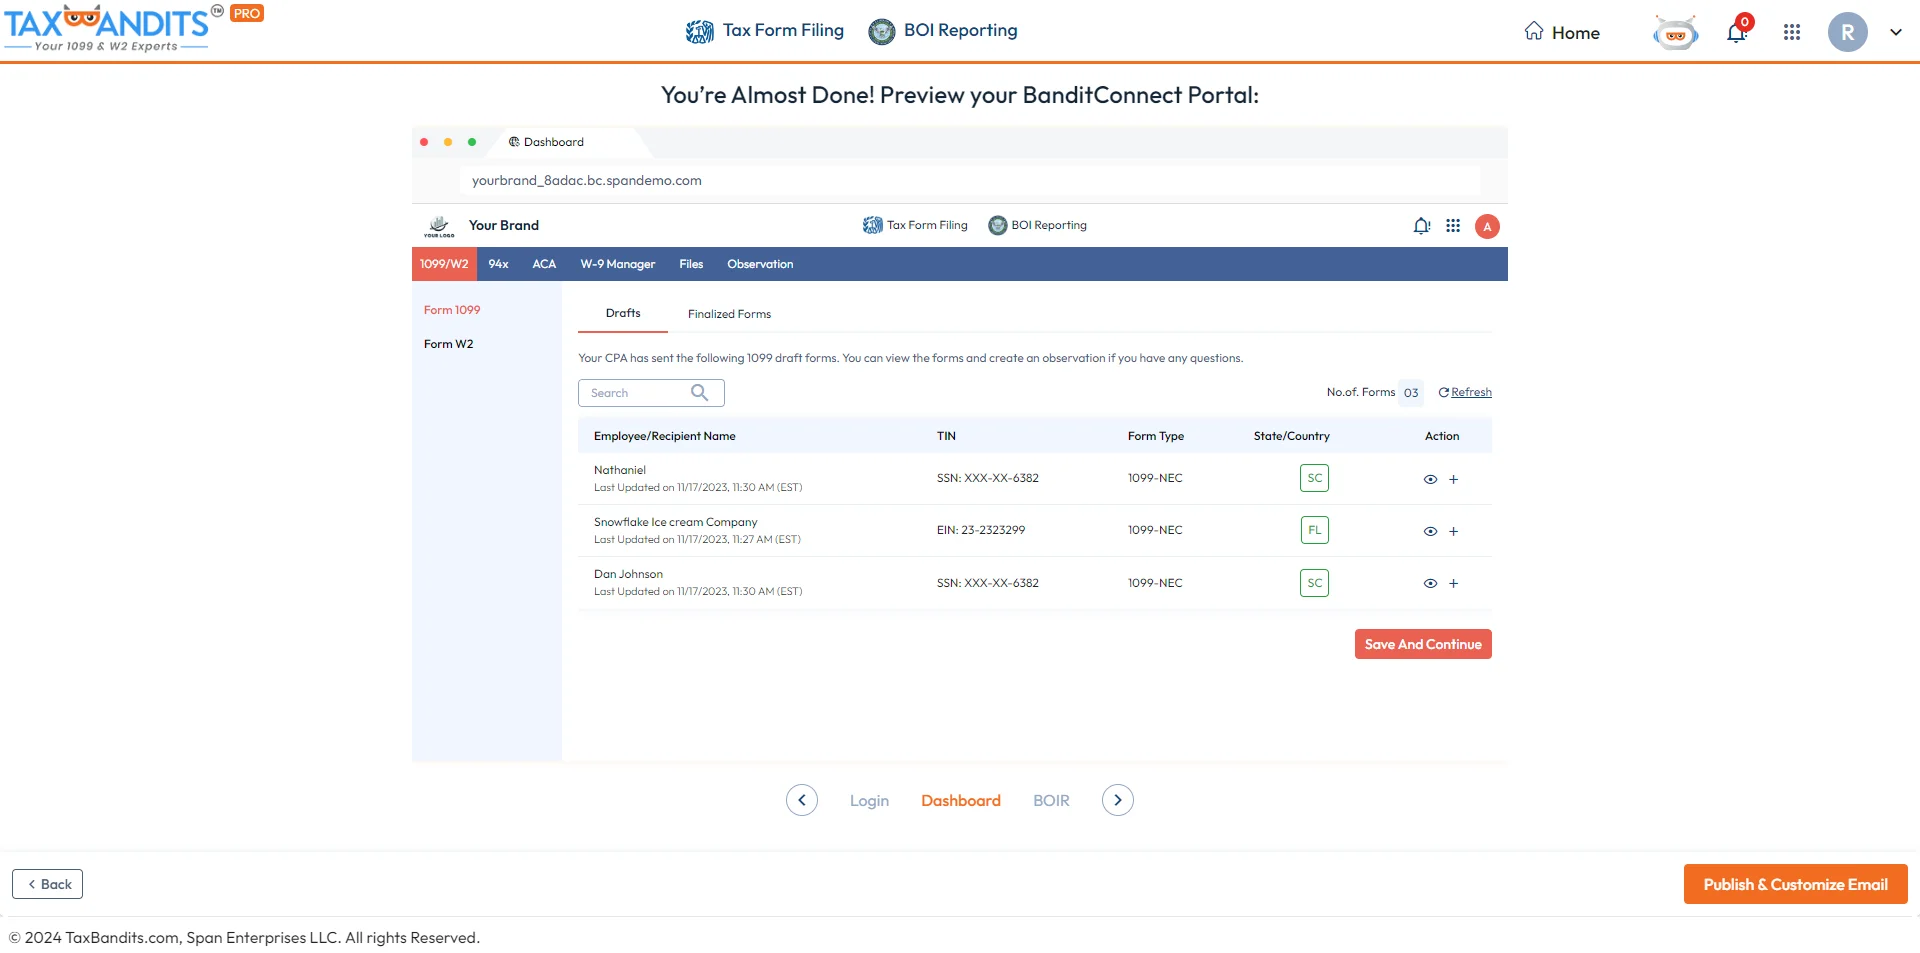1920x953 pixels.
Task: Click the Dashboard browser tab in preview
Action: (x=546, y=142)
